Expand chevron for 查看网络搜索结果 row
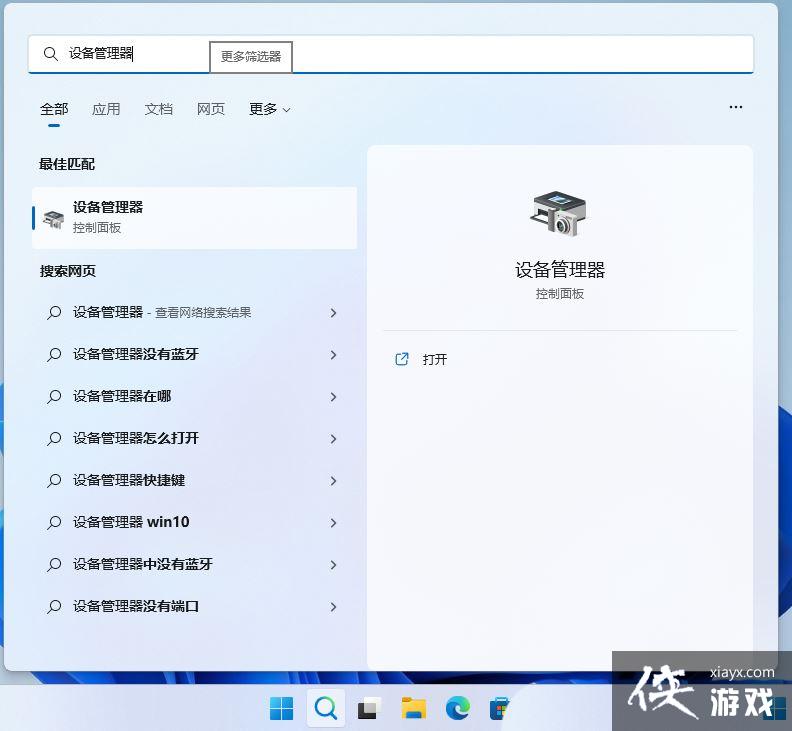Screen dimensions: 792x731 pos(333,313)
